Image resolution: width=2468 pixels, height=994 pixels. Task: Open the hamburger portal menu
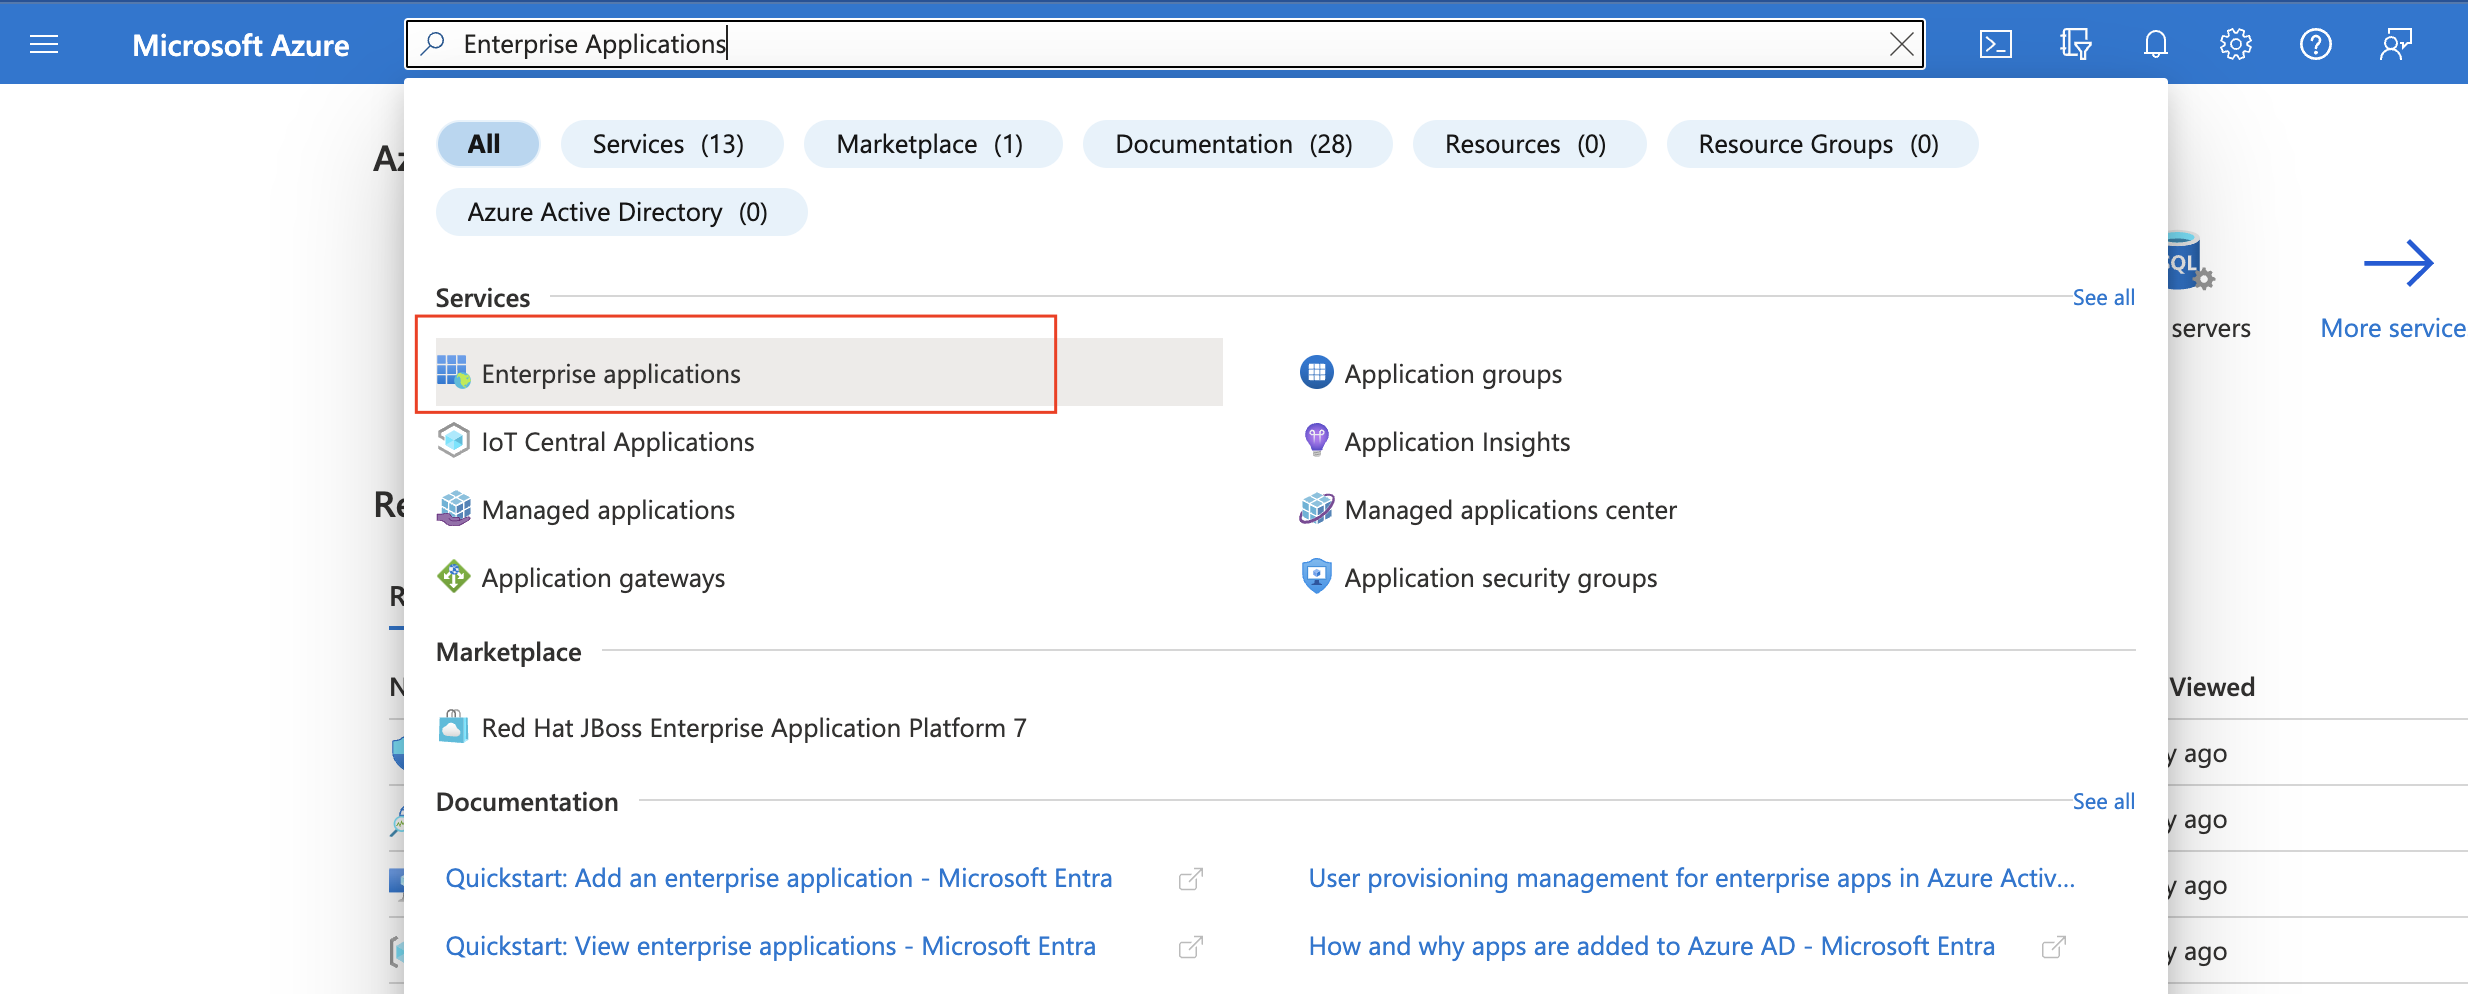[44, 44]
